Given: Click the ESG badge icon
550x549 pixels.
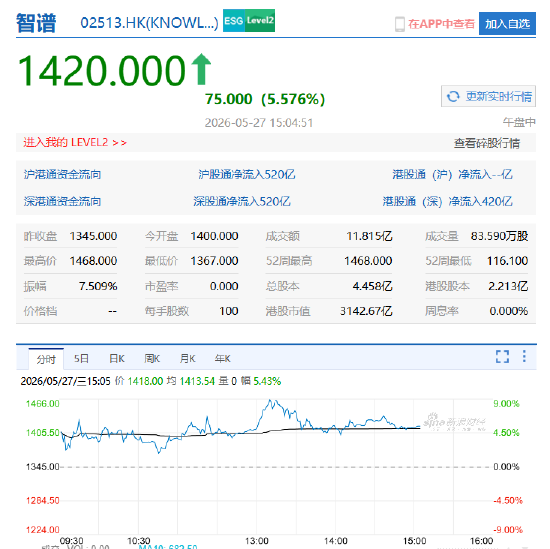Looking at the screenshot, I should pos(234,21).
